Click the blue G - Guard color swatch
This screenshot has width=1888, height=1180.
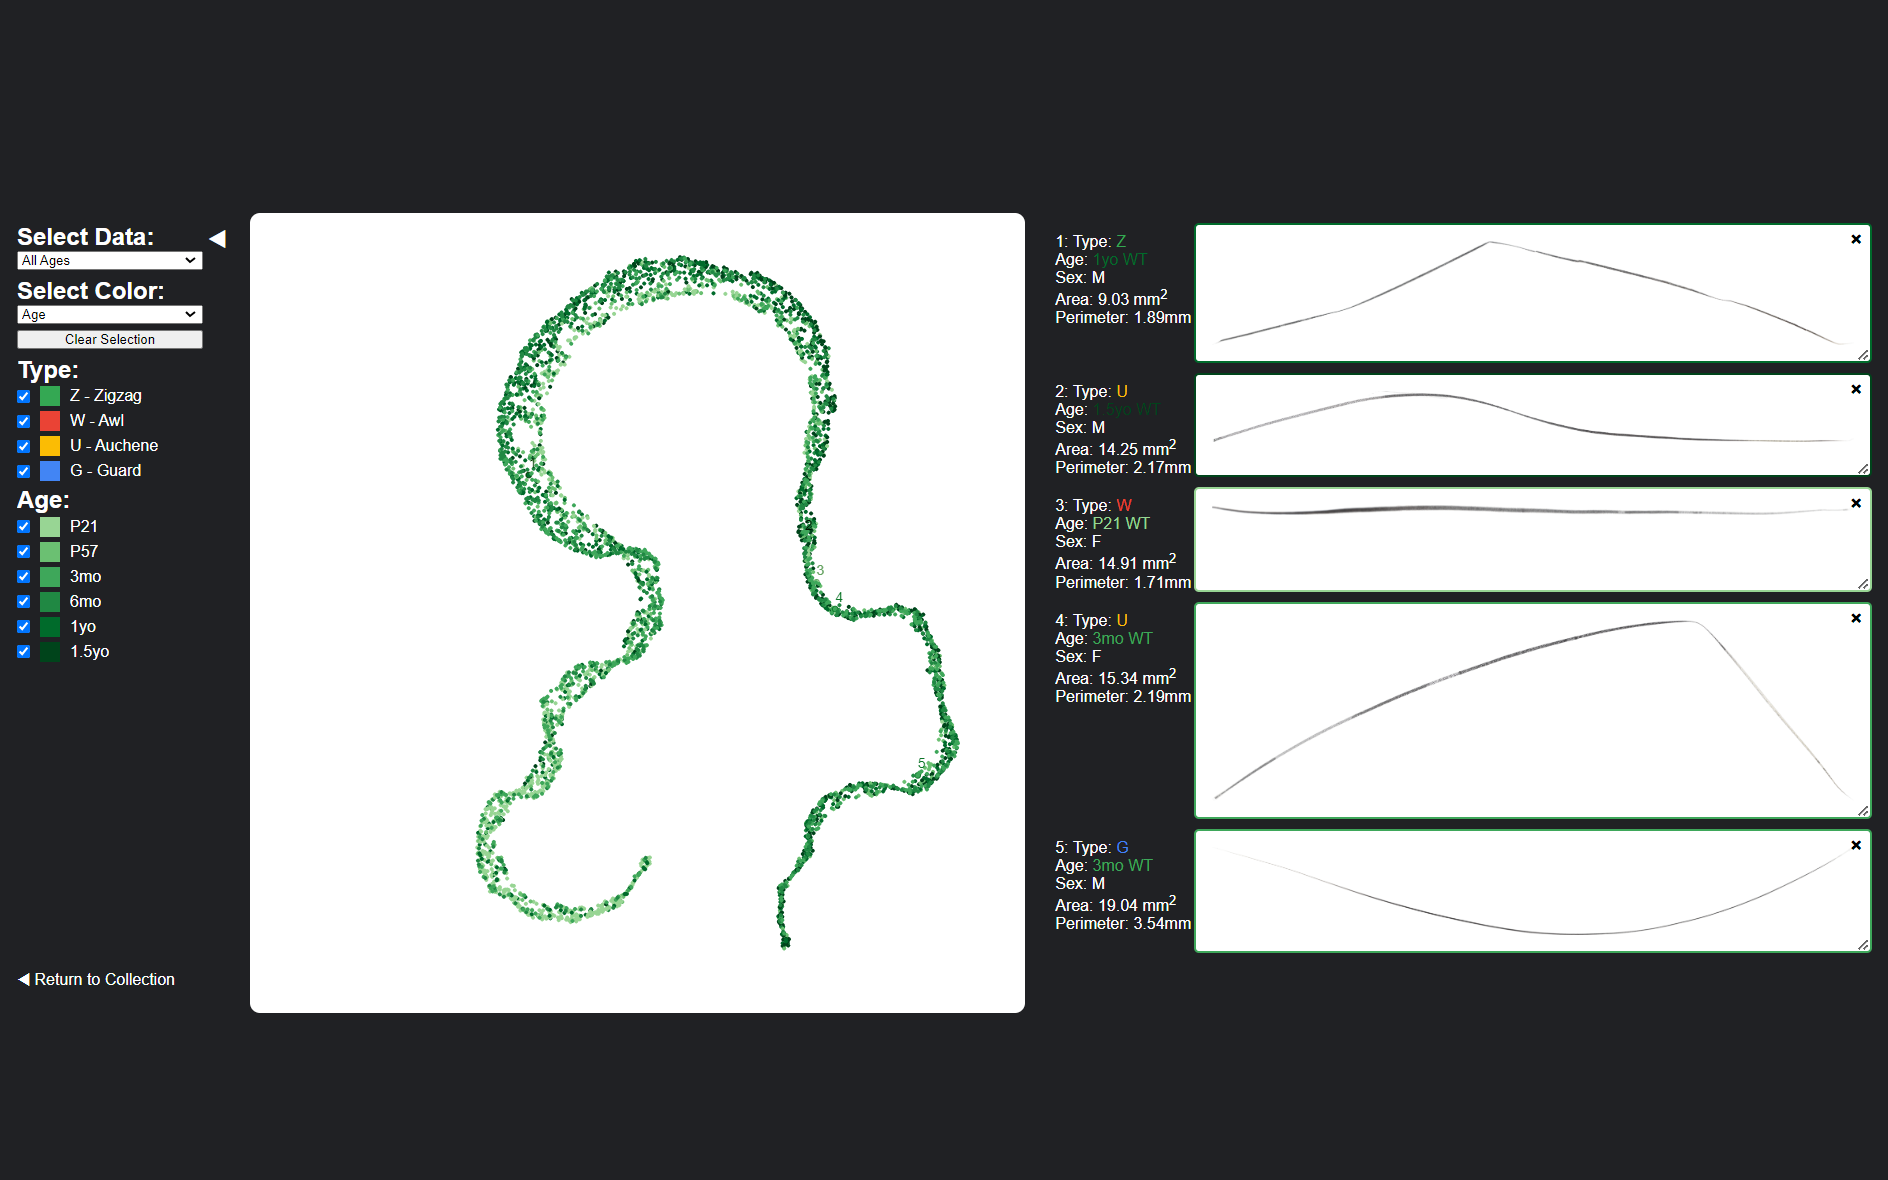(50, 471)
